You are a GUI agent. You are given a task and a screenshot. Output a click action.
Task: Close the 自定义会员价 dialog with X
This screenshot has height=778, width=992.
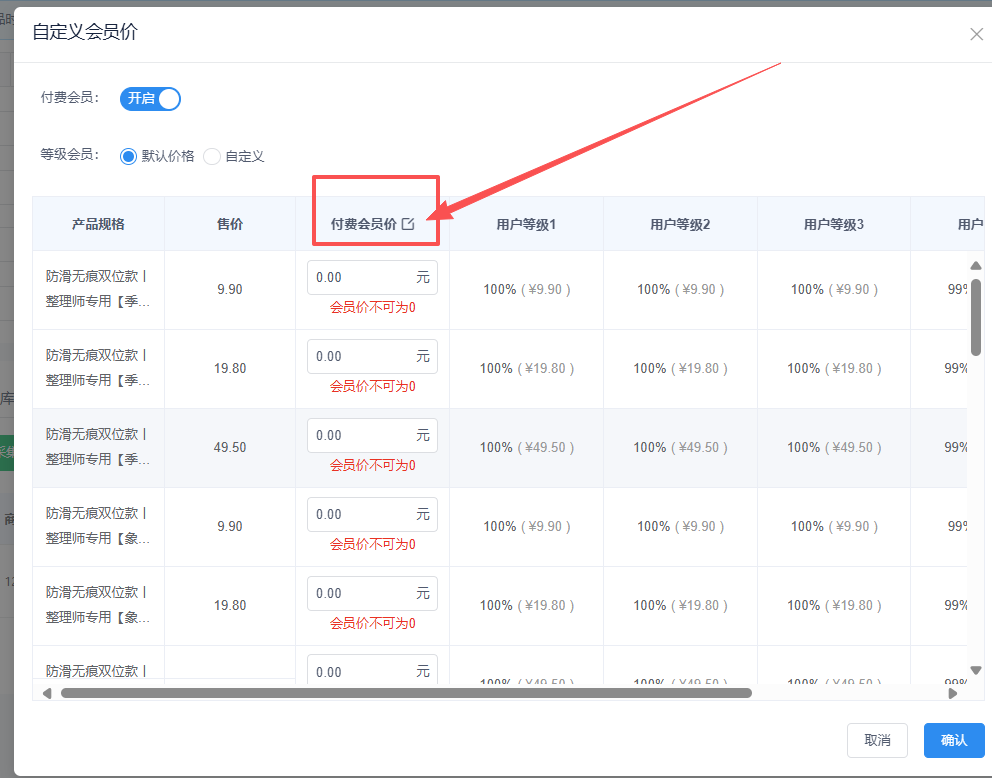click(976, 34)
